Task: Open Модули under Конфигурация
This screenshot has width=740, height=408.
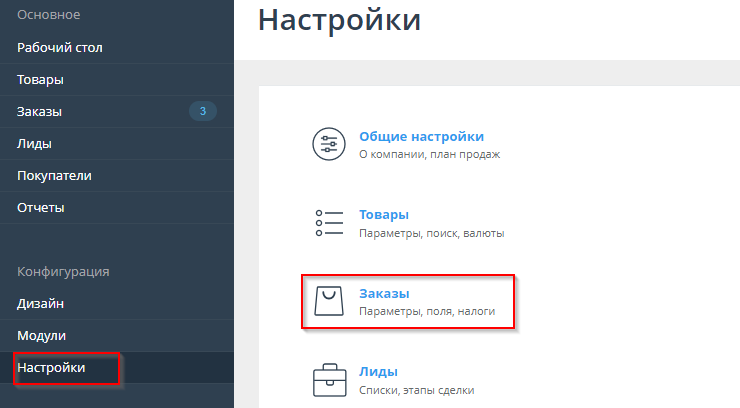Action: [41, 335]
